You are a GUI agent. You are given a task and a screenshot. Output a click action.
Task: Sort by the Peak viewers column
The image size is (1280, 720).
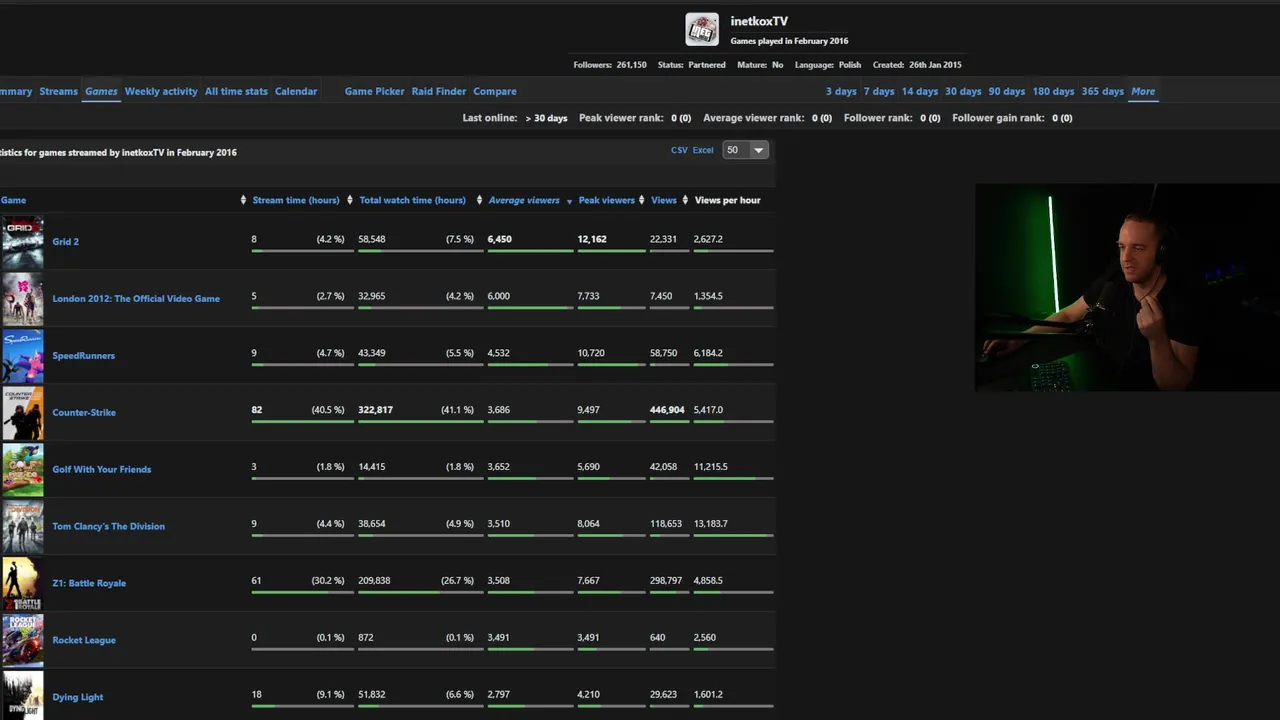(606, 200)
